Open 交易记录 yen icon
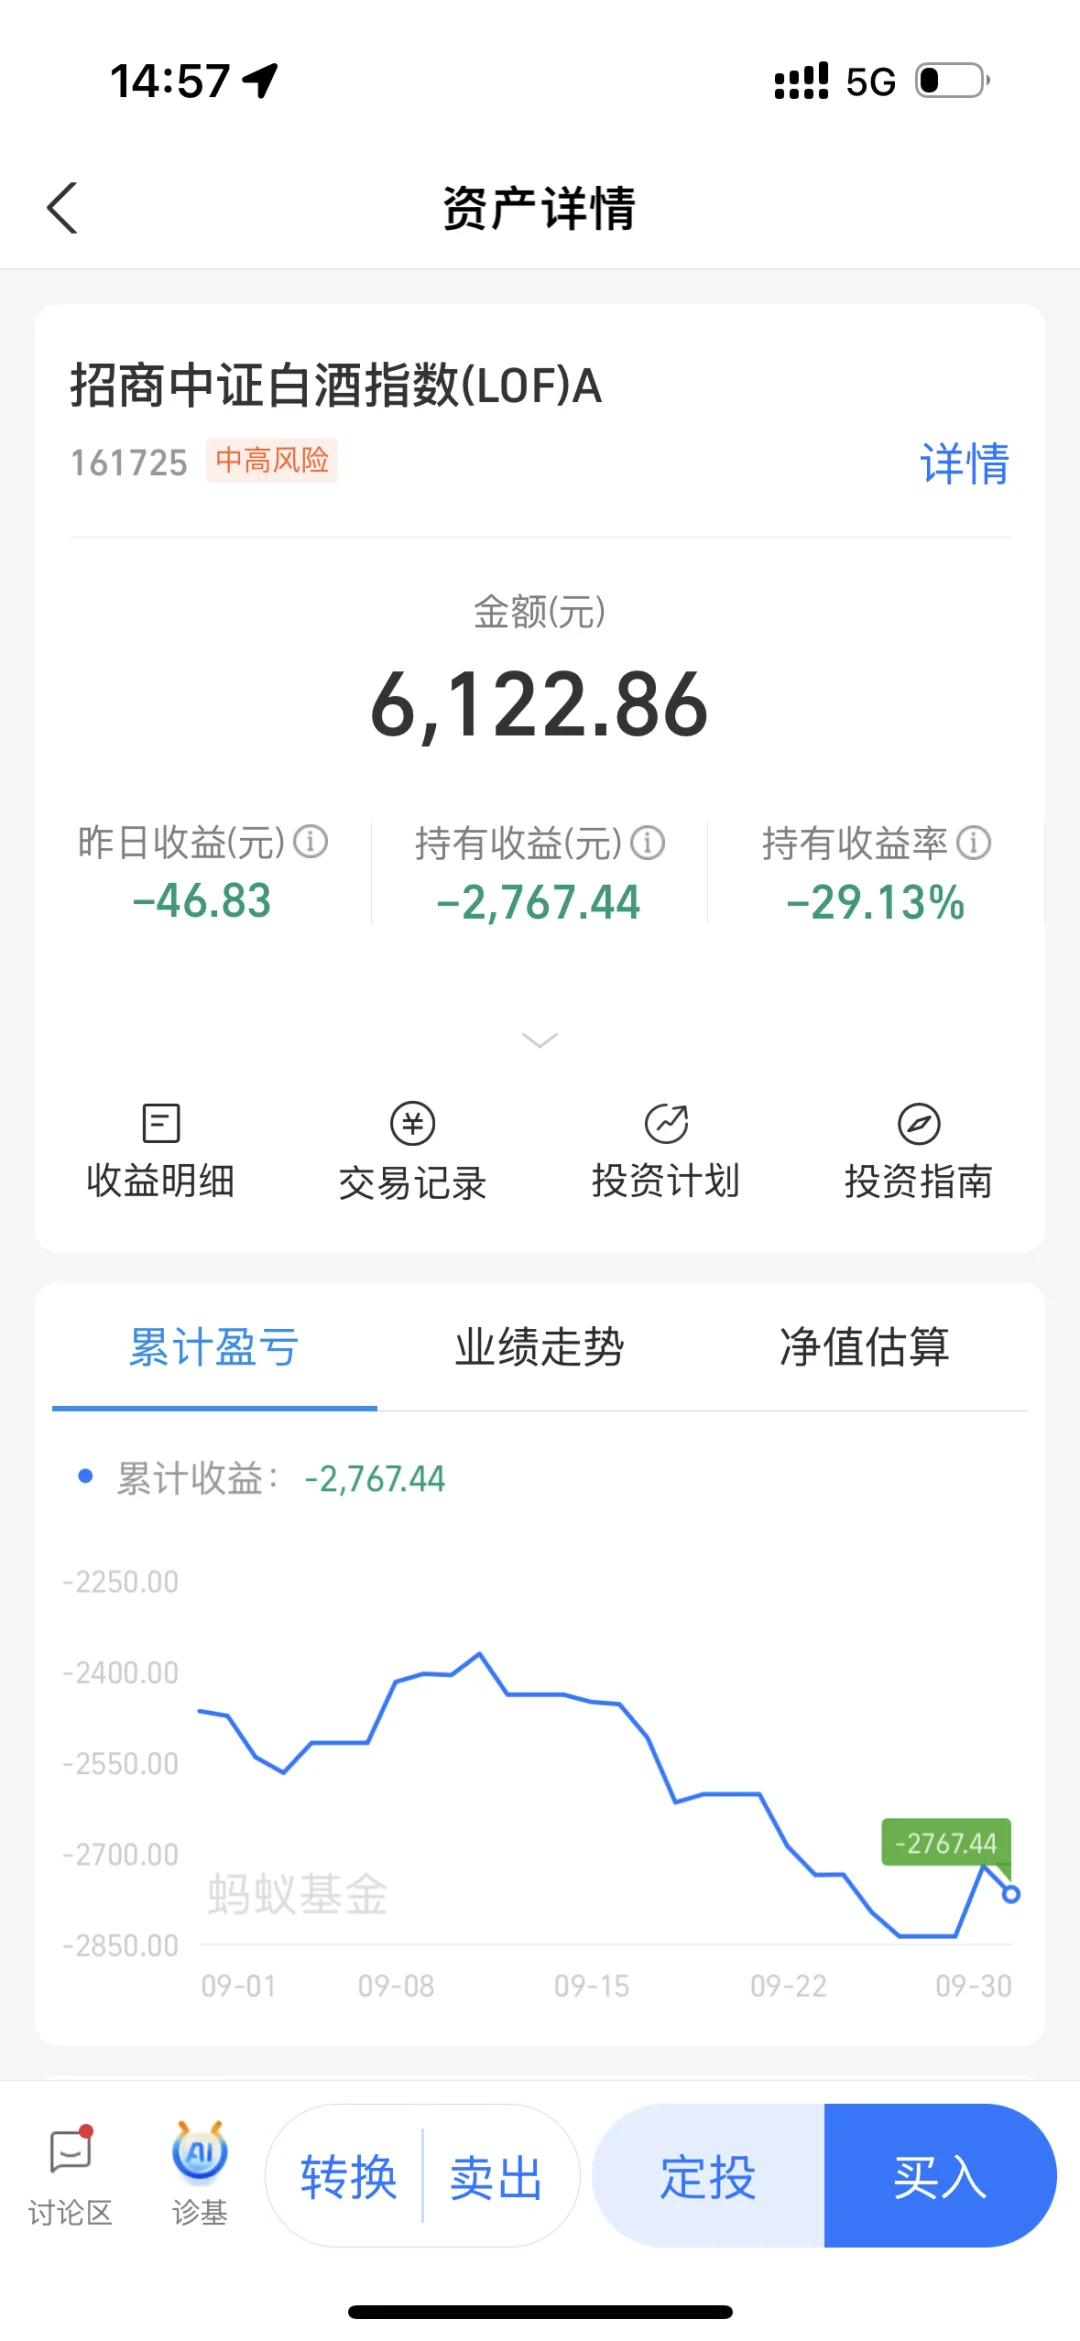Viewport: 1080px width, 2341px height. click(412, 1123)
